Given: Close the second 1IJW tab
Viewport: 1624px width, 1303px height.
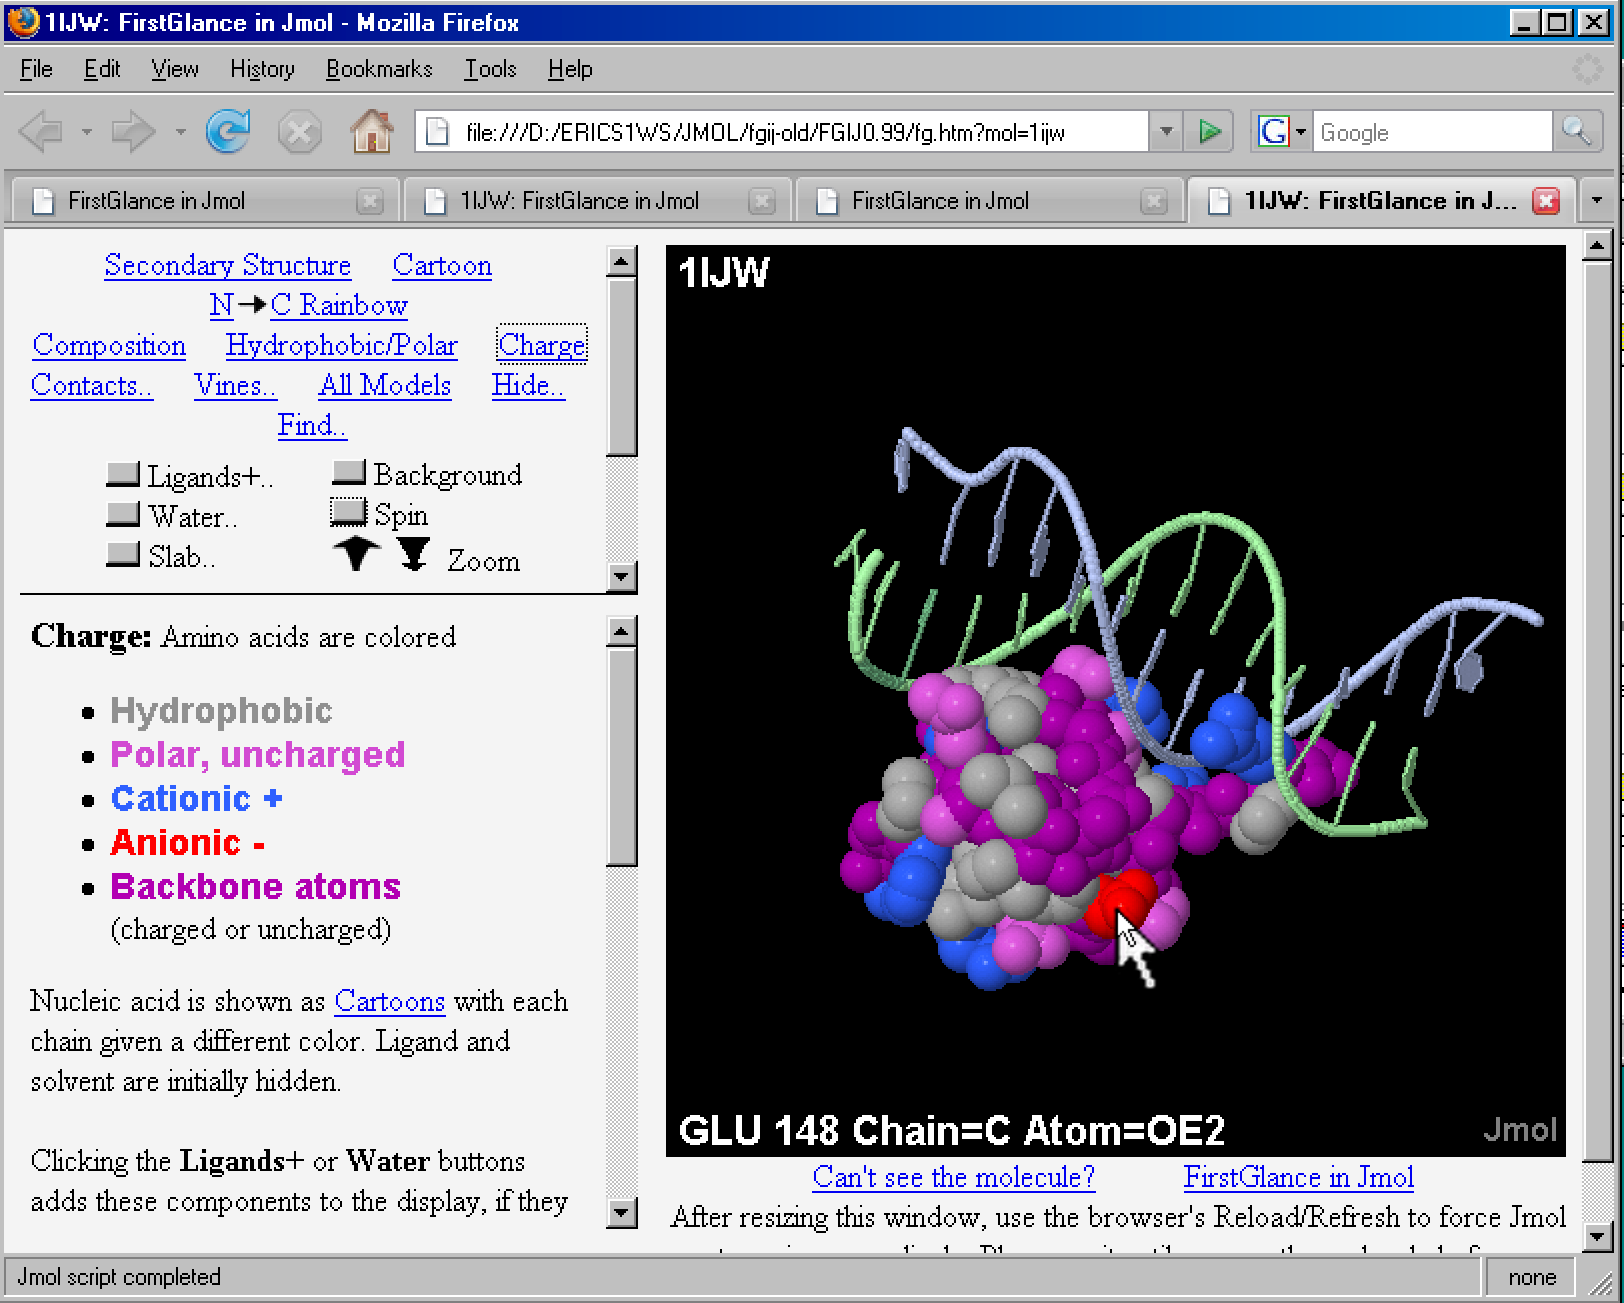Looking at the screenshot, I should tap(762, 201).
